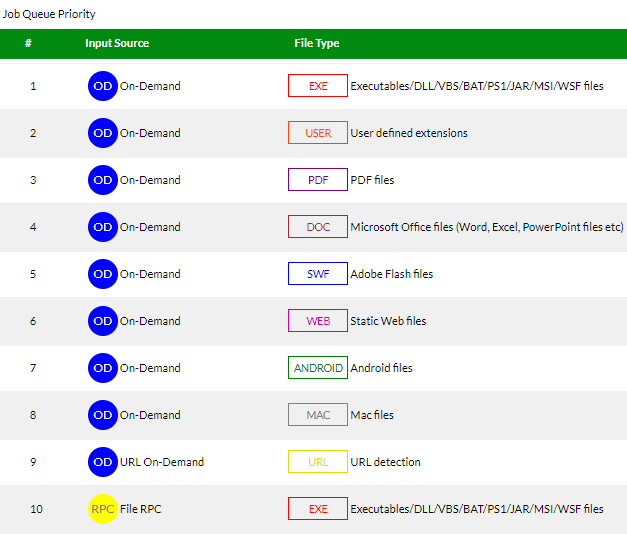Click On-Demand text in row 5

pyautogui.click(x=150, y=274)
